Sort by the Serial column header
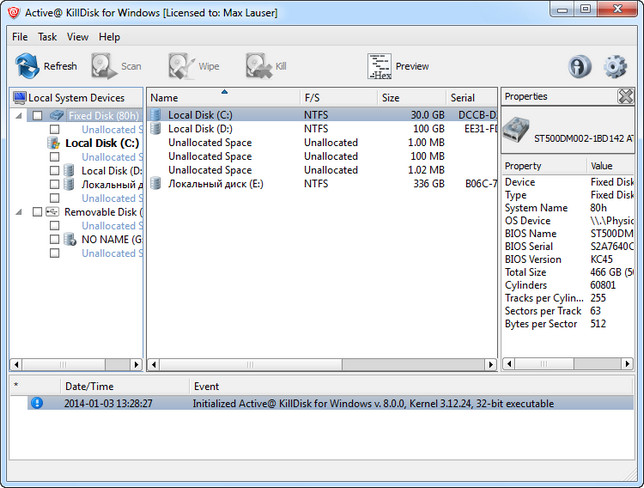The image size is (644, 488). pyautogui.click(x=472, y=98)
